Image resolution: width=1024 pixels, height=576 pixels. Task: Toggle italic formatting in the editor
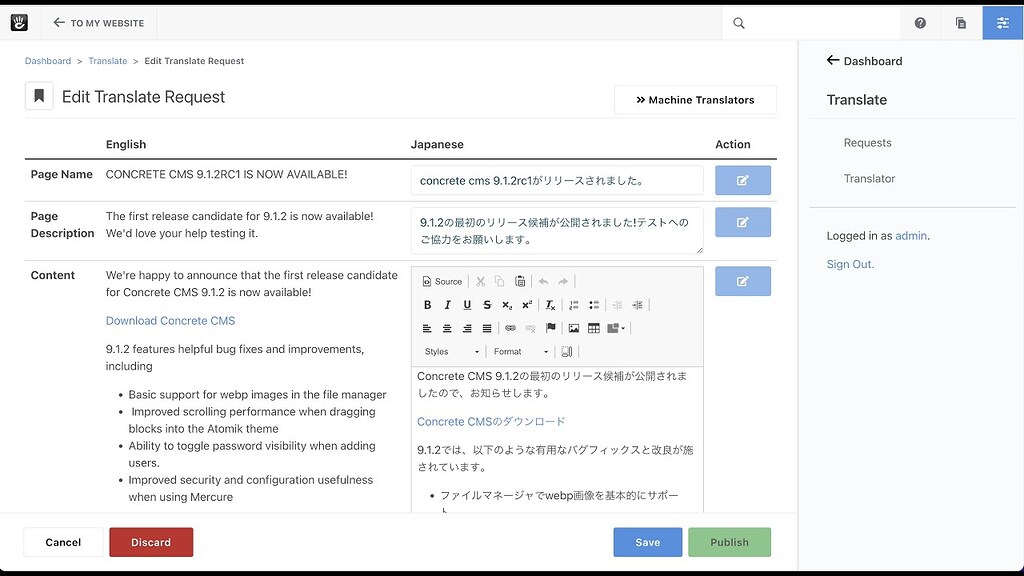click(x=447, y=304)
